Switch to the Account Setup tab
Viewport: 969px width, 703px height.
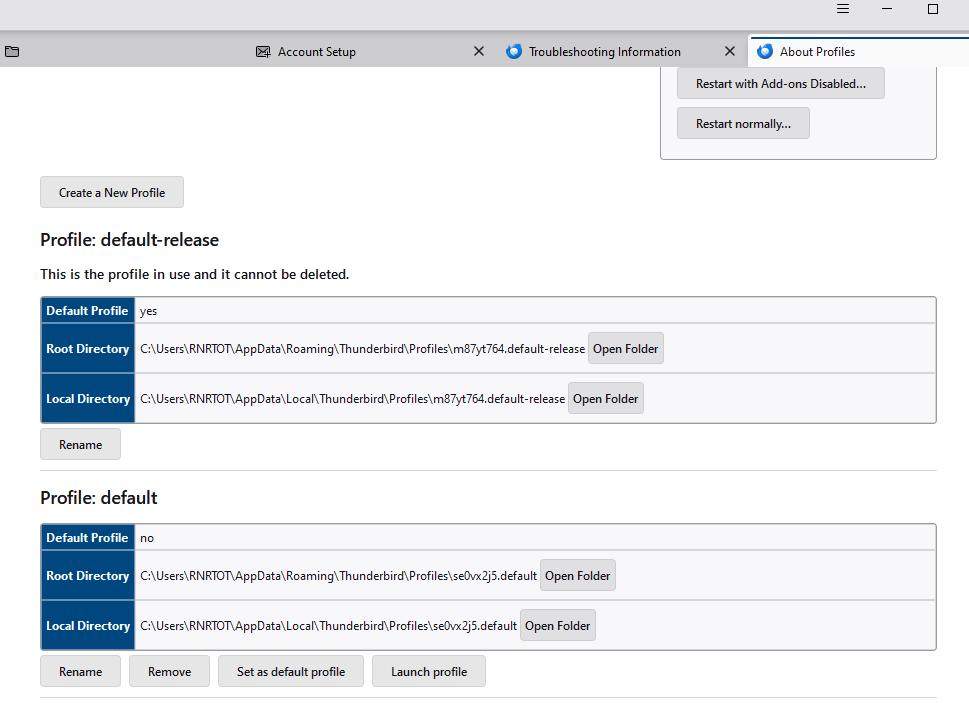tap(371, 52)
